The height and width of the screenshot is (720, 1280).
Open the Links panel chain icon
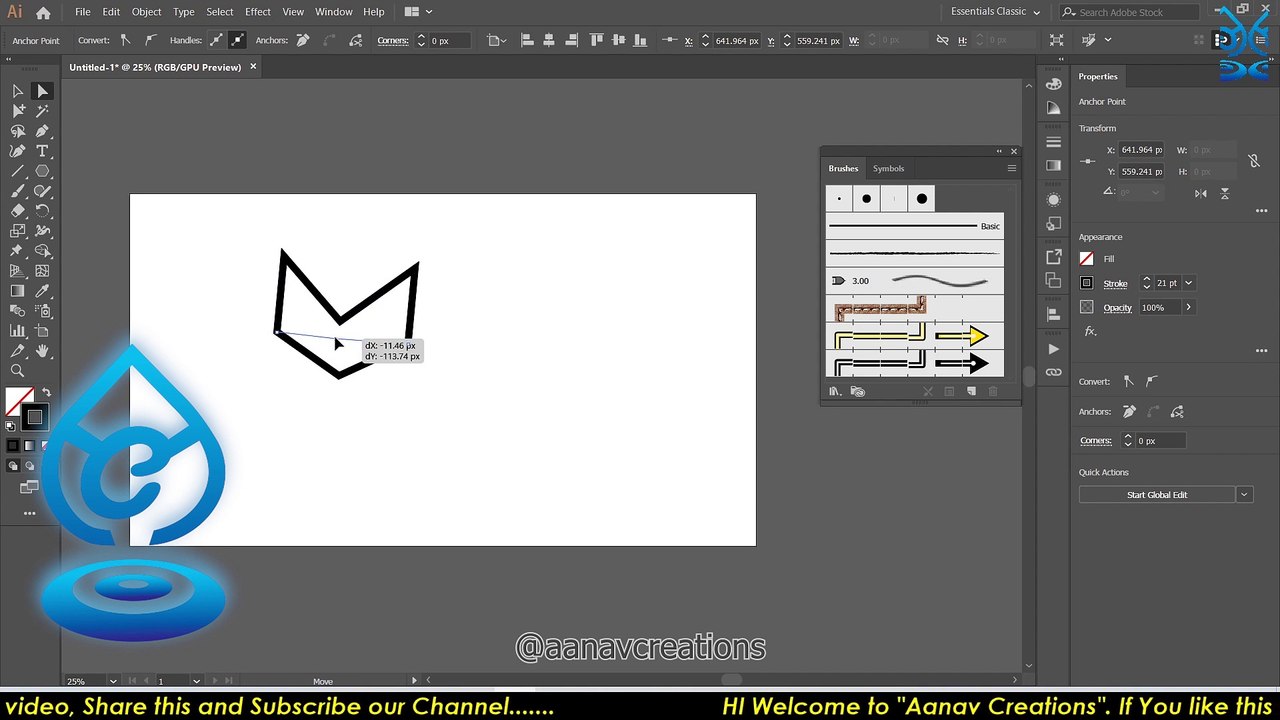click(1053, 372)
